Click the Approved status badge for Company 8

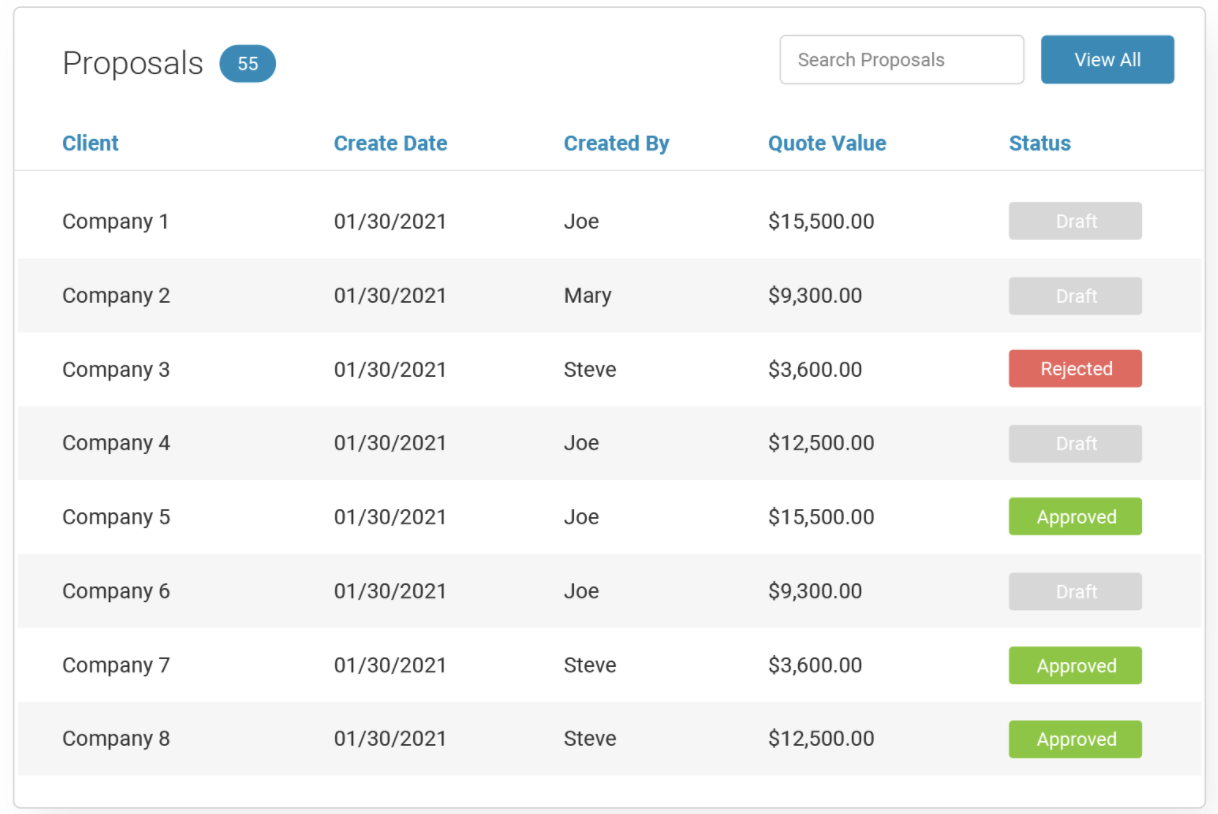point(1075,739)
